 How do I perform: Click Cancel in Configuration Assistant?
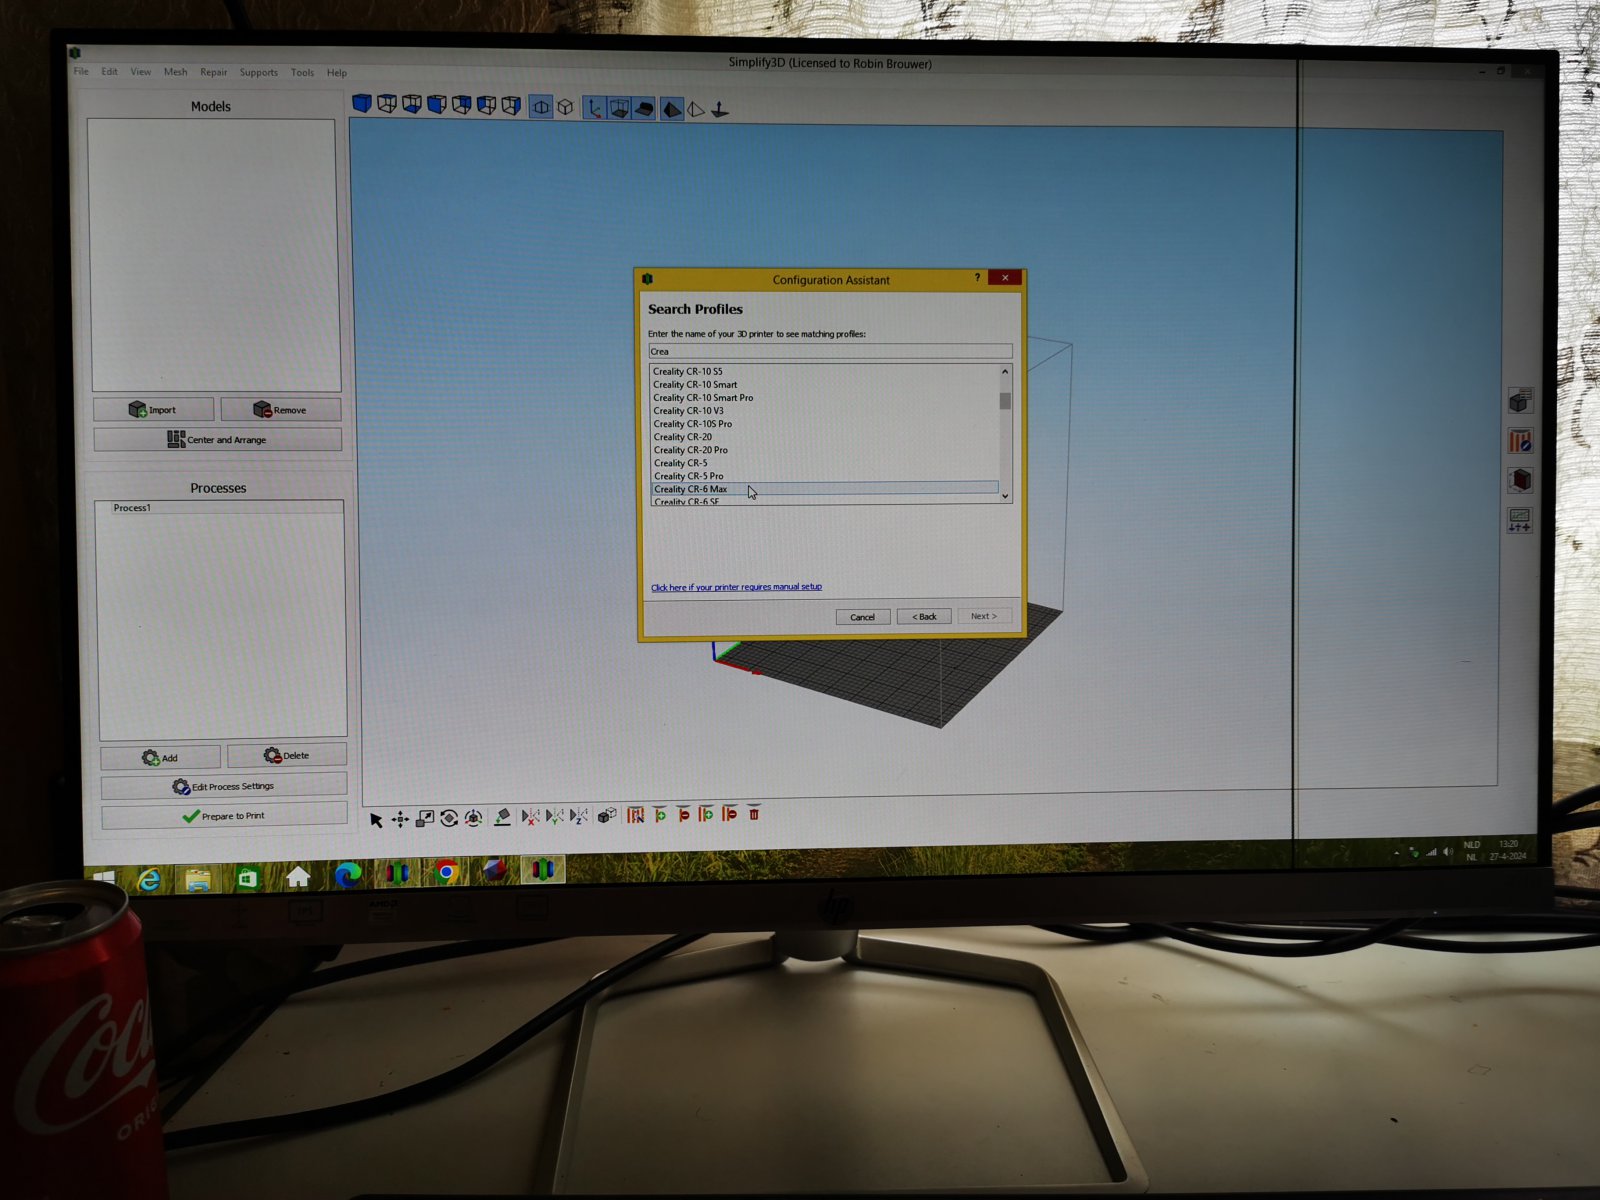pos(862,617)
